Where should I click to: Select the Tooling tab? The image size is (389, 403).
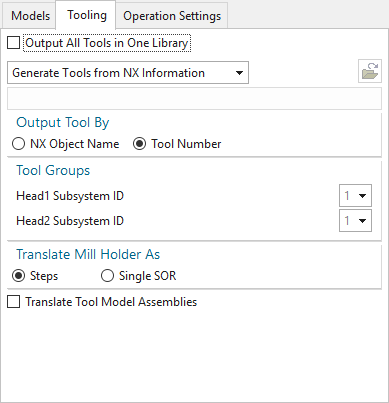(86, 15)
